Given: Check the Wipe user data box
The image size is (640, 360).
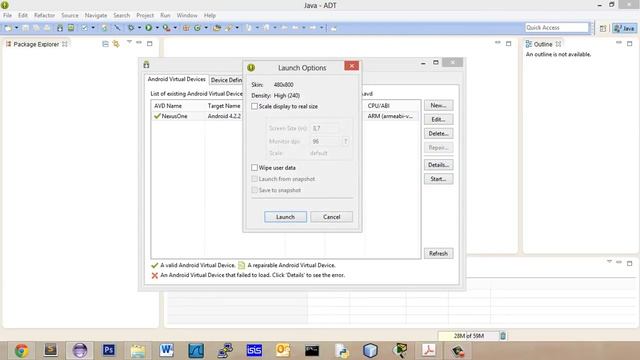Looking at the screenshot, I should (254, 167).
